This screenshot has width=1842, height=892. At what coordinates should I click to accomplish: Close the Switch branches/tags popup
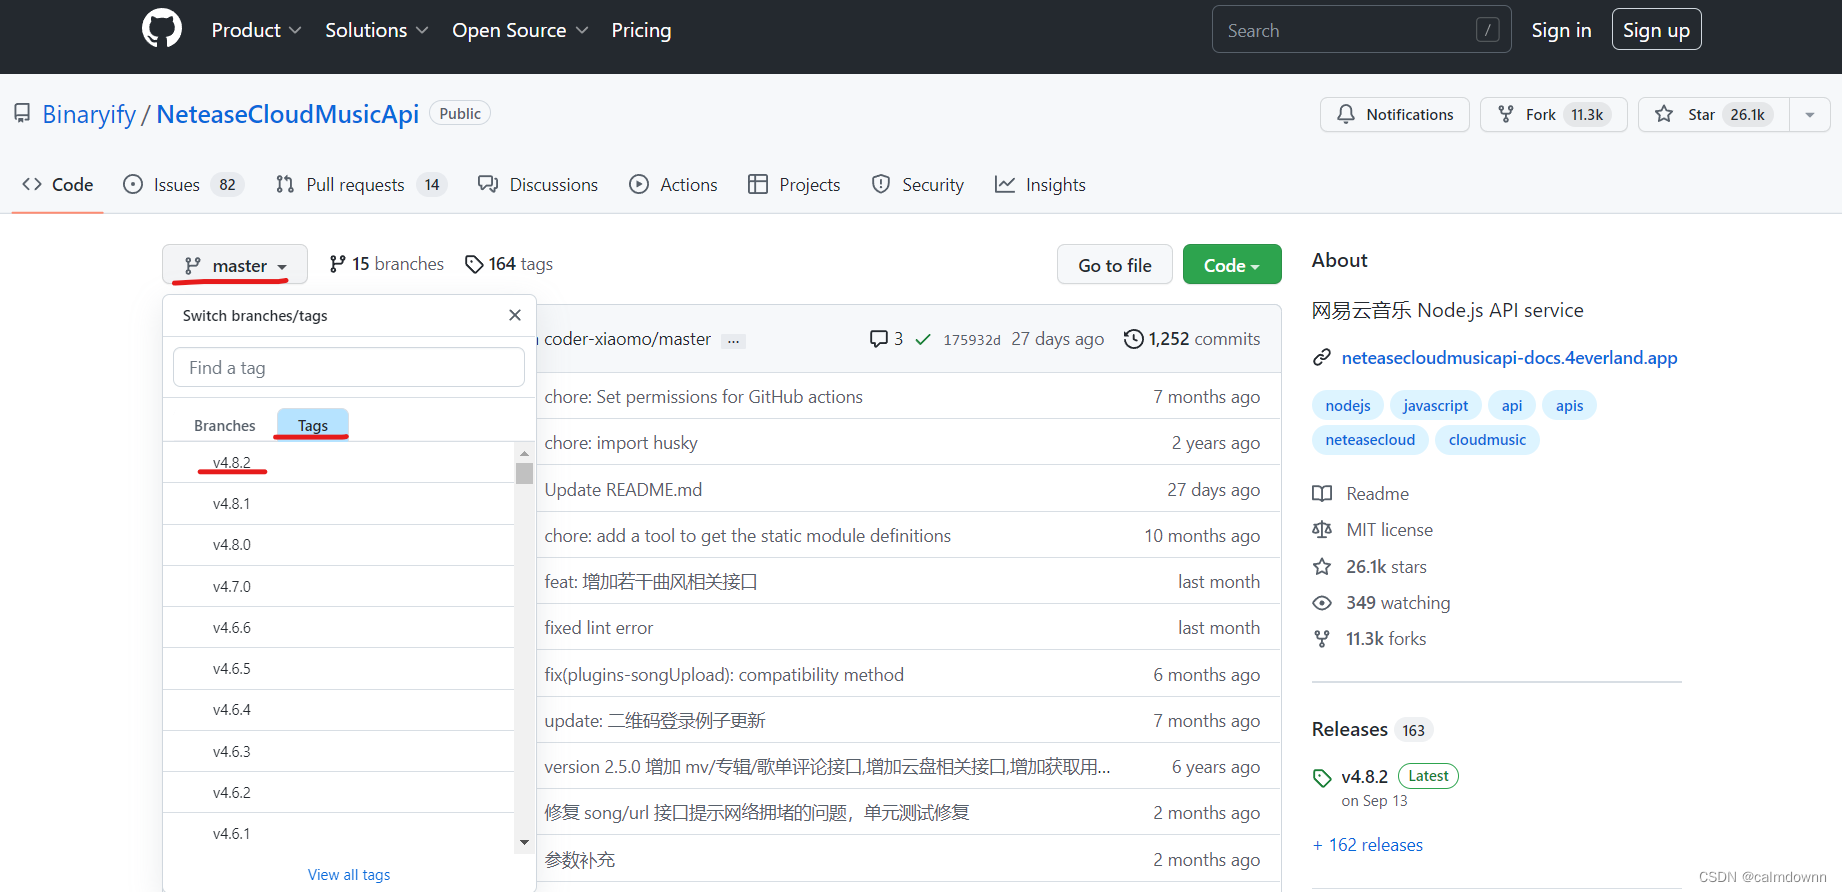[515, 315]
